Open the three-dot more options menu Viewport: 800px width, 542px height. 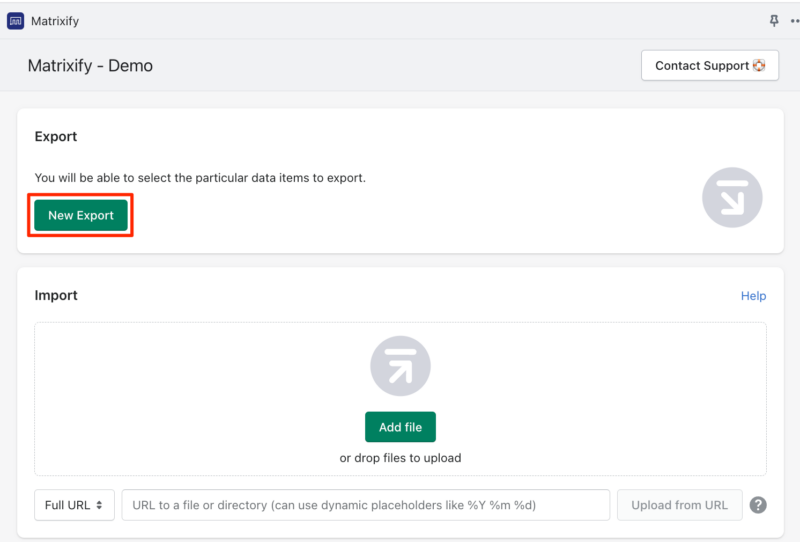[795, 21]
